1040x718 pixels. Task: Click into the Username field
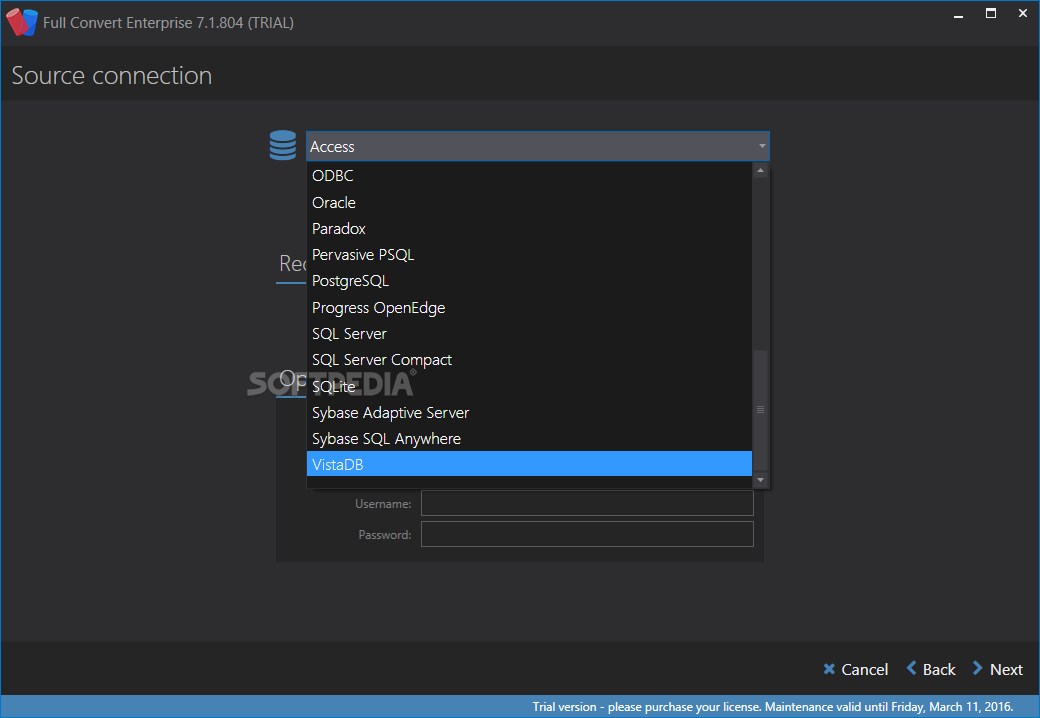tap(587, 503)
